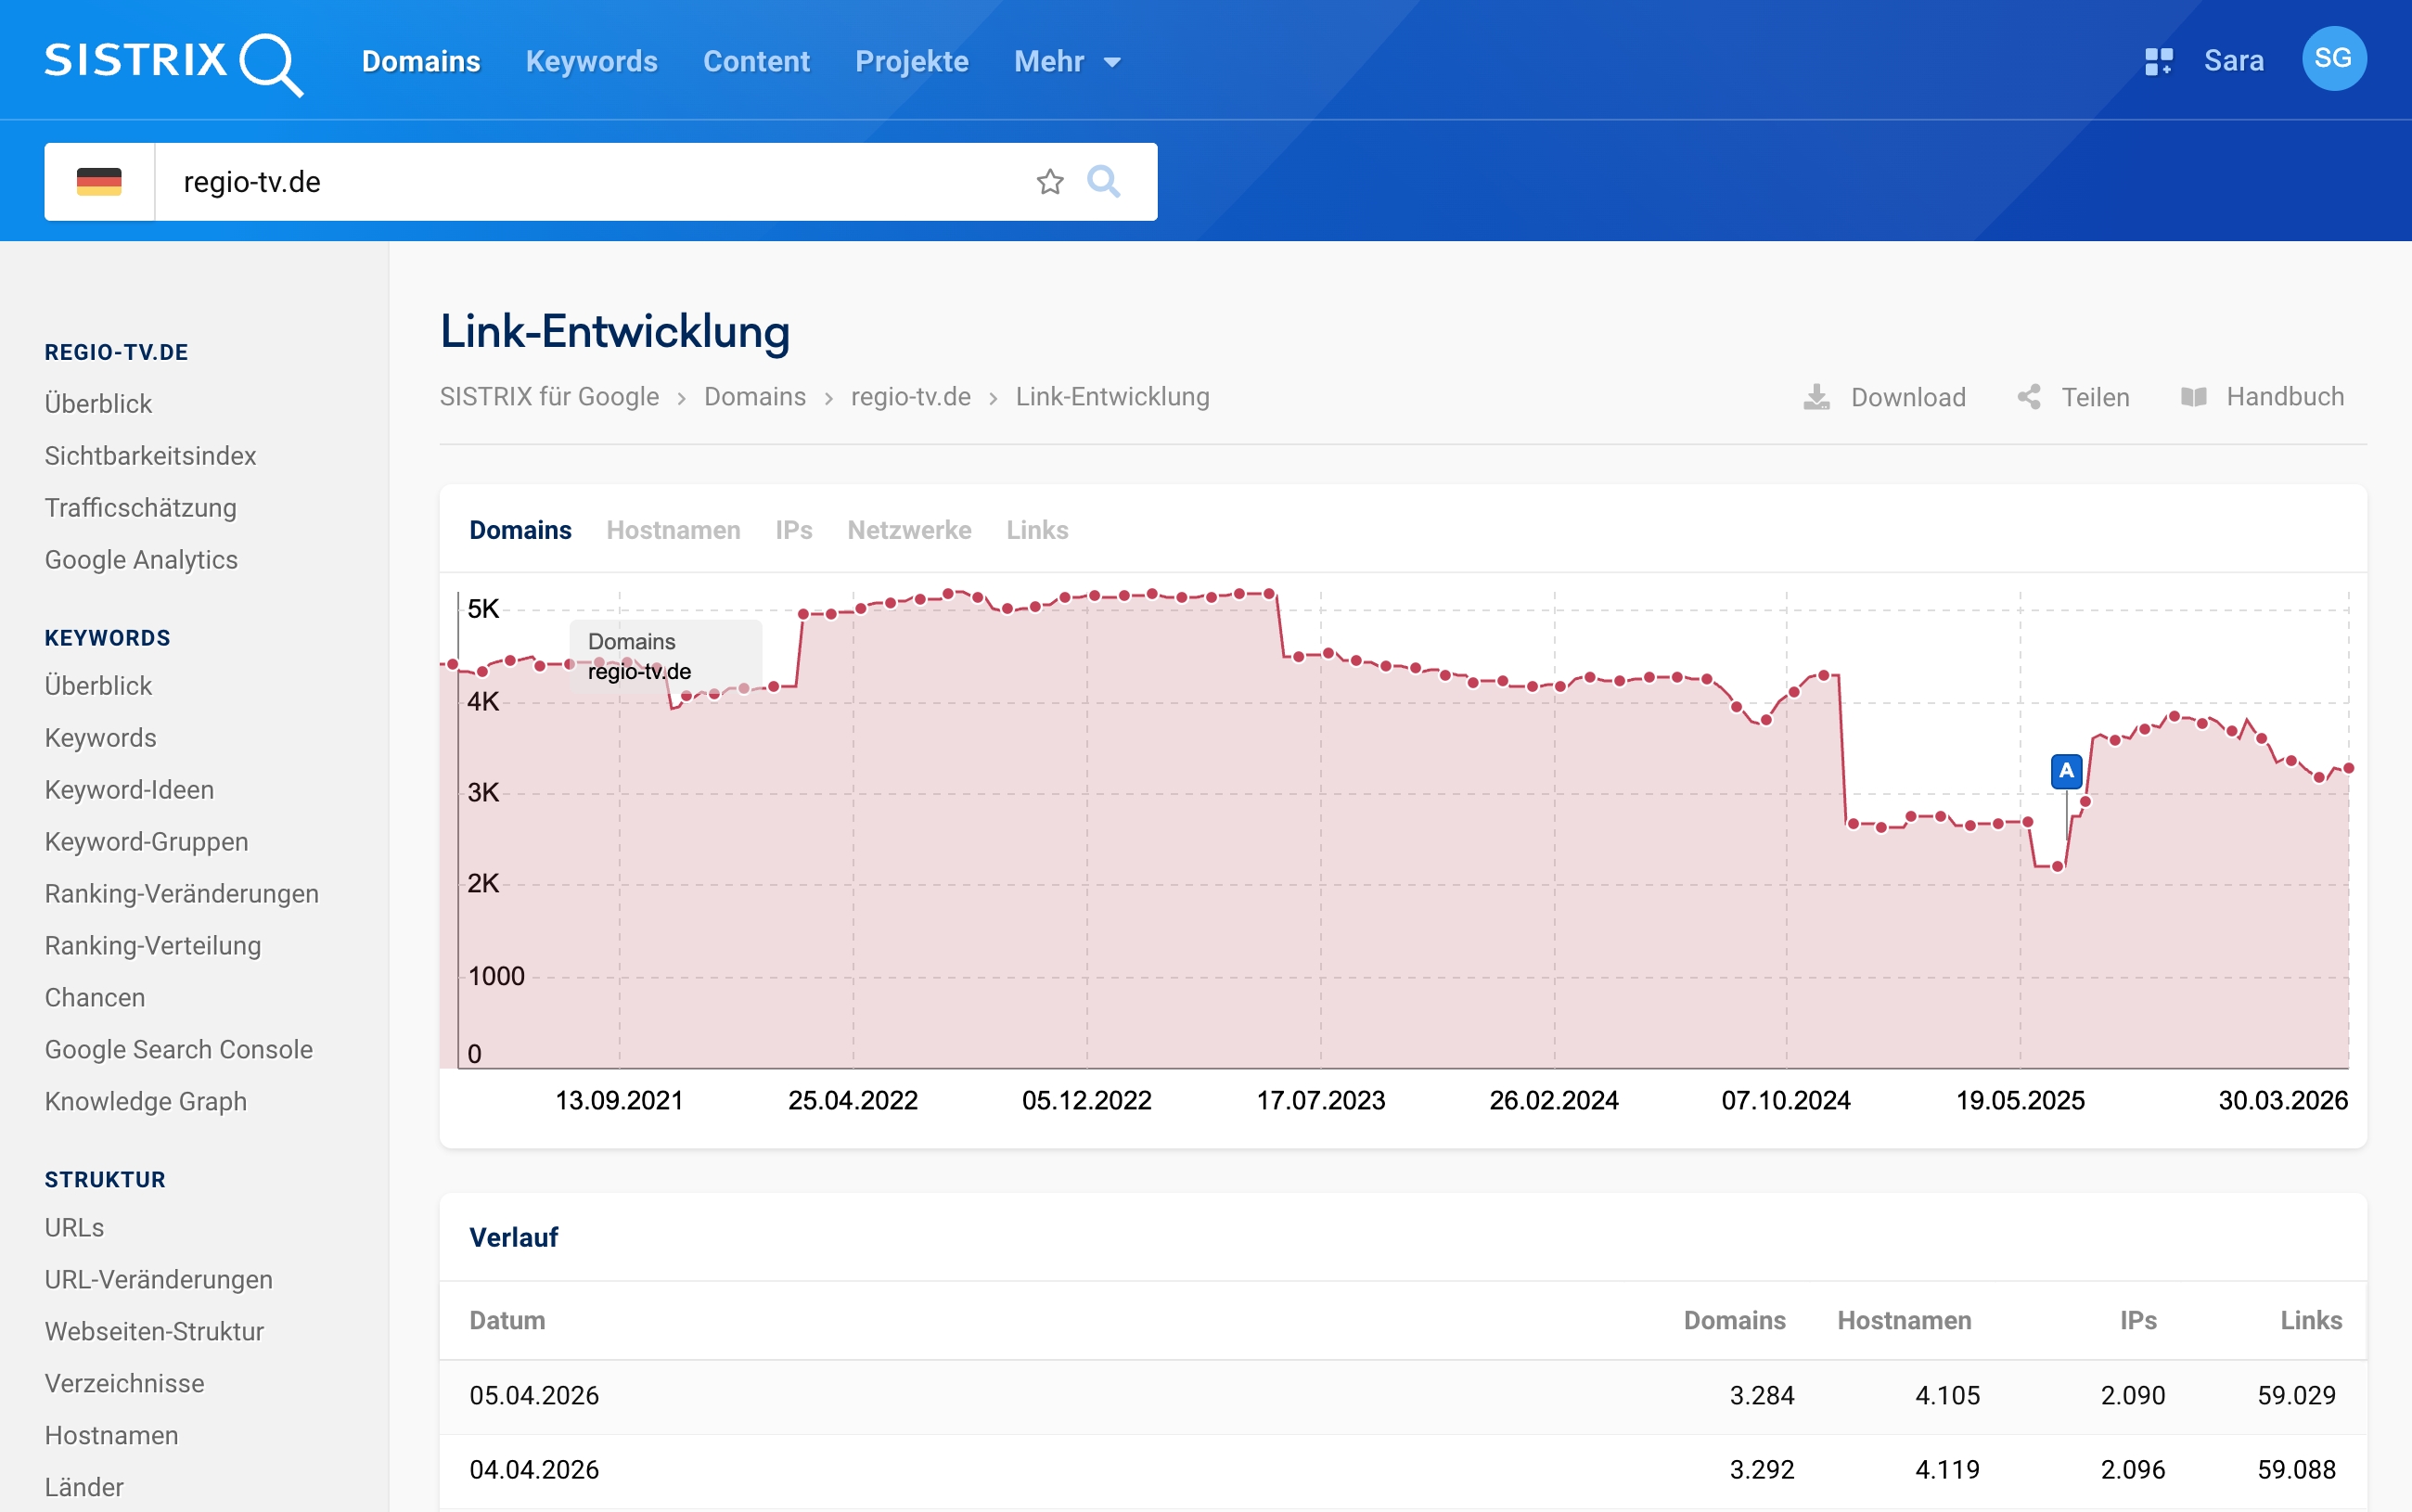This screenshot has width=2412, height=1512.
Task: Switch to the Links chart tab
Action: [x=1037, y=530]
